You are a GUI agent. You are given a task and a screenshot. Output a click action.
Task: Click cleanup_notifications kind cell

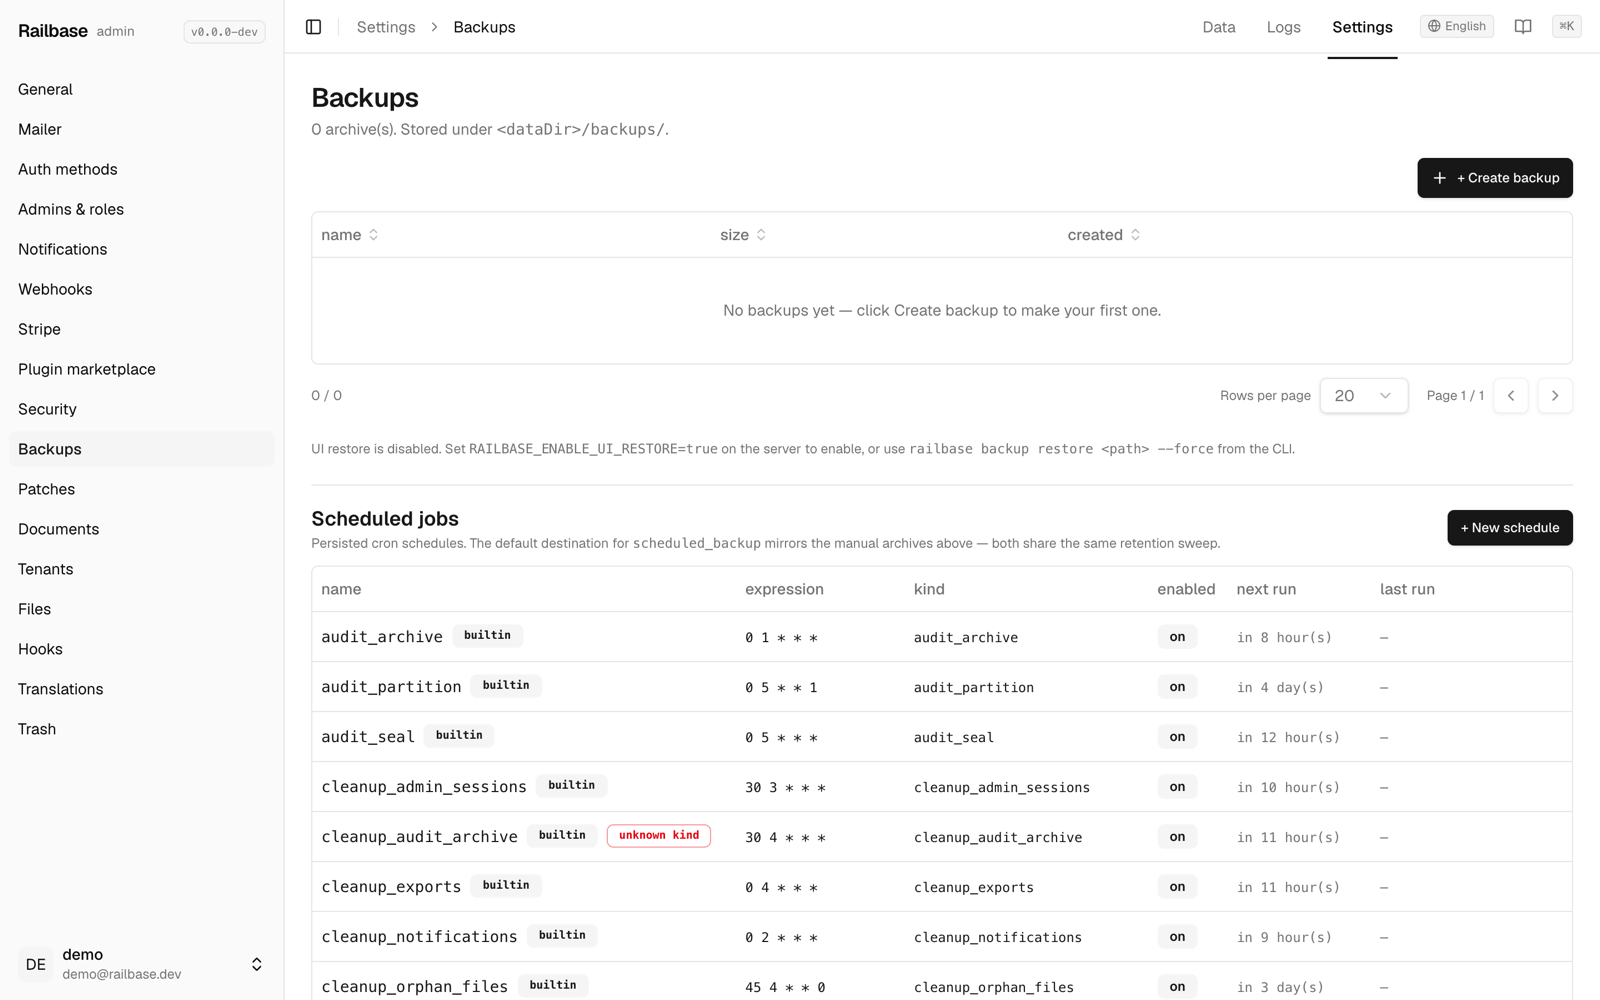[998, 938]
